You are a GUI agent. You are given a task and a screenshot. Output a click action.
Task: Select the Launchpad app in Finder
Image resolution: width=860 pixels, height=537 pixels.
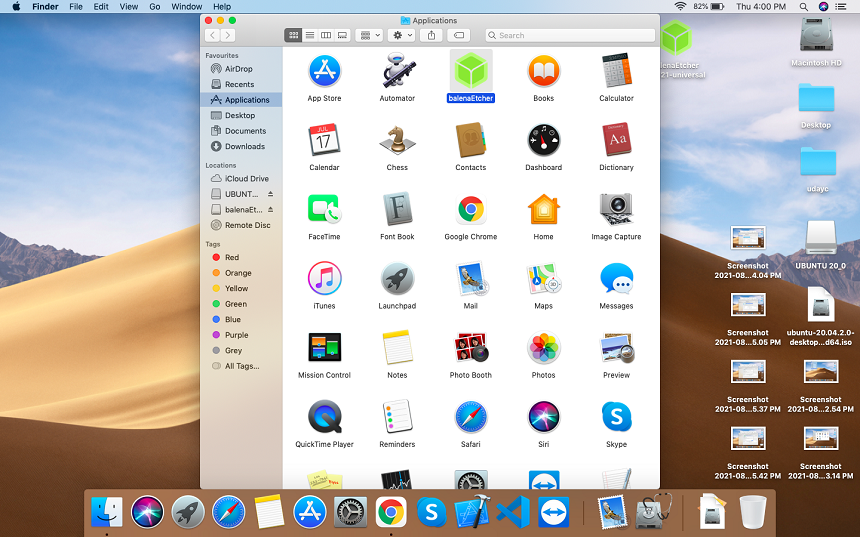pos(397,279)
